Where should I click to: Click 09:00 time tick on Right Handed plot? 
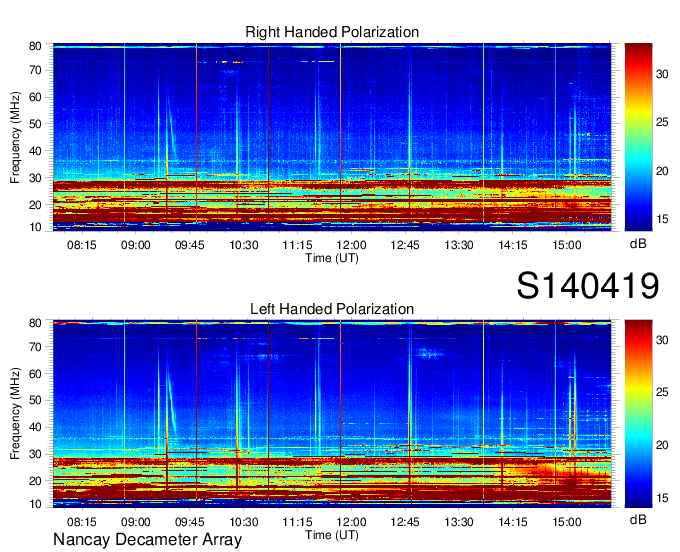[135, 245]
